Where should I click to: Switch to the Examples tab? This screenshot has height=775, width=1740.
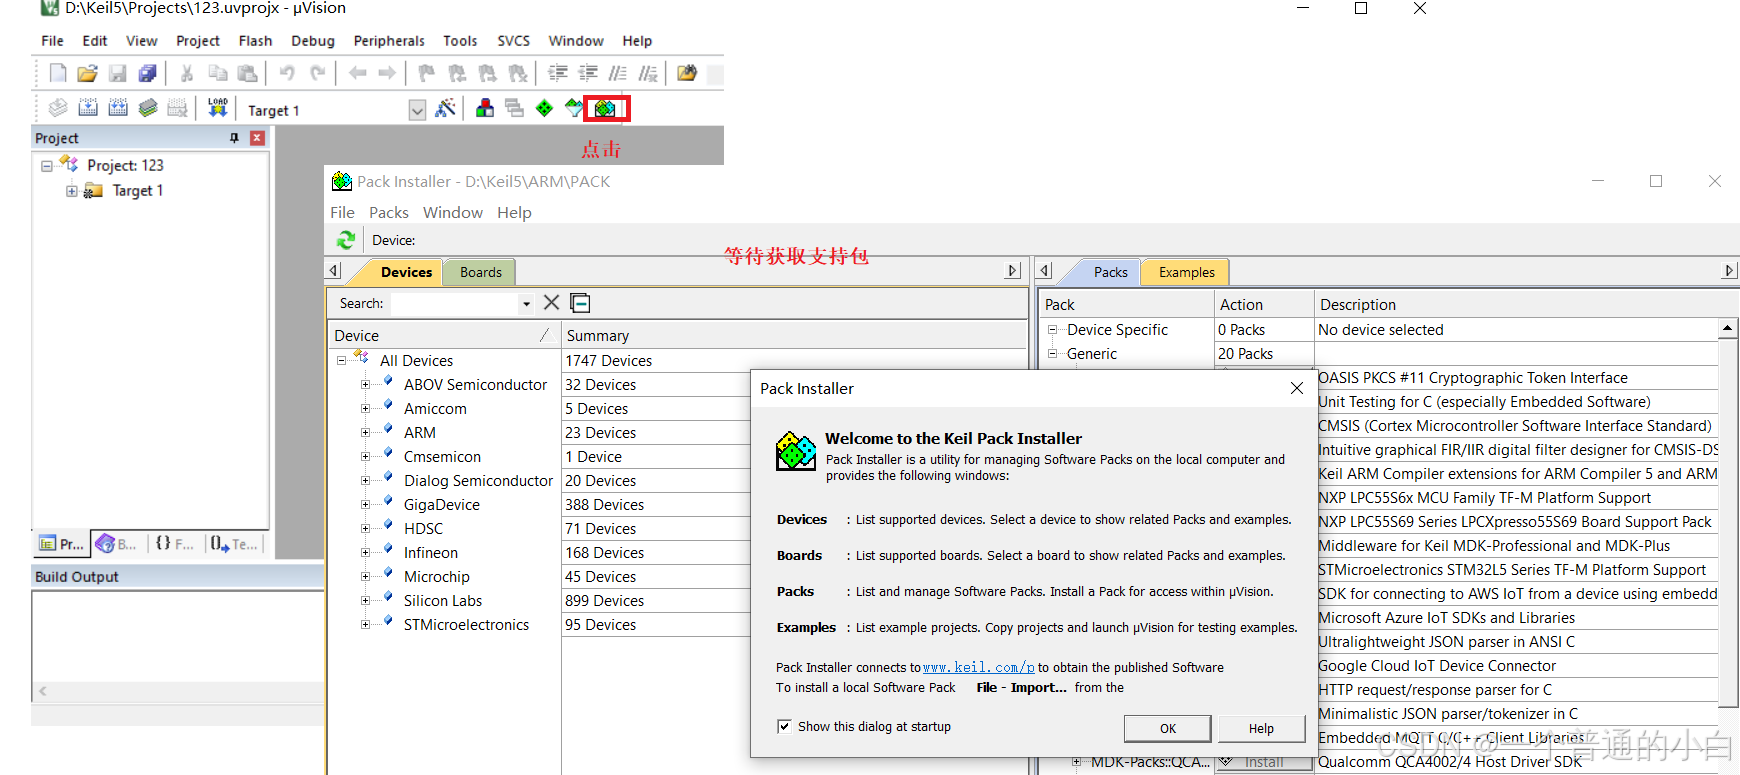(x=1186, y=272)
